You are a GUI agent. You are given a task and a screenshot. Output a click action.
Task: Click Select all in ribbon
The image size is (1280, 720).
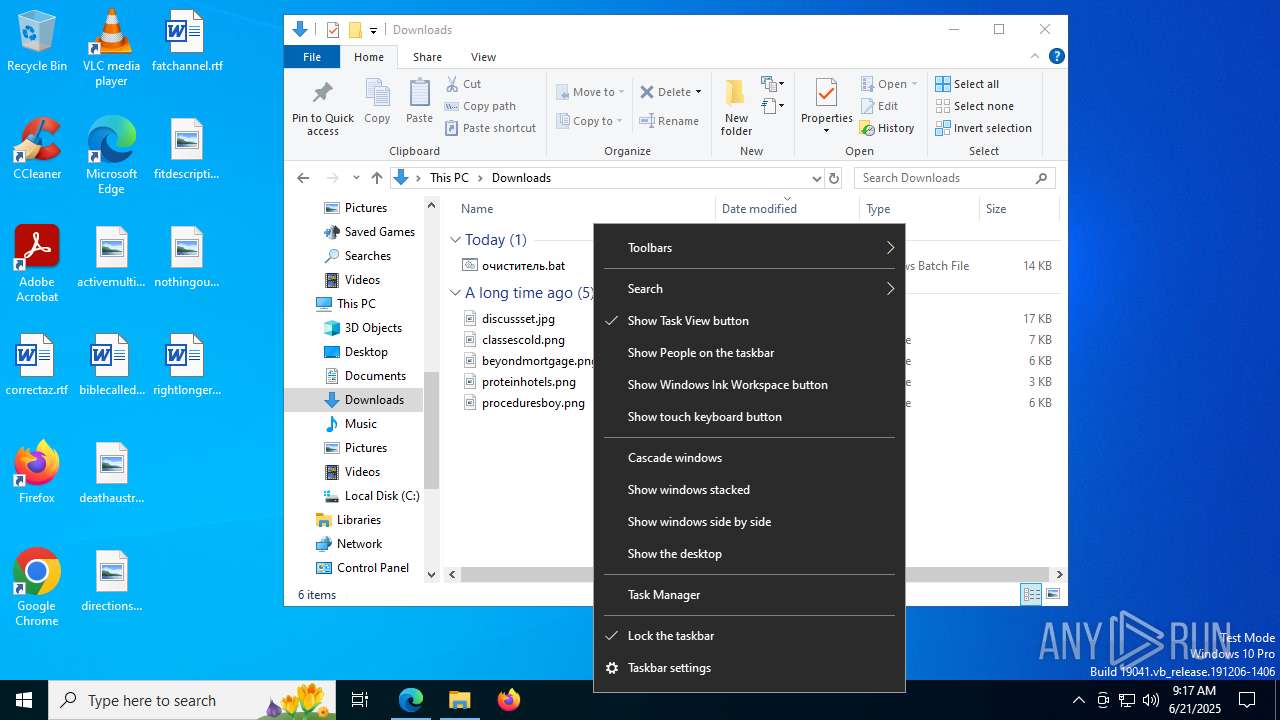click(967, 84)
